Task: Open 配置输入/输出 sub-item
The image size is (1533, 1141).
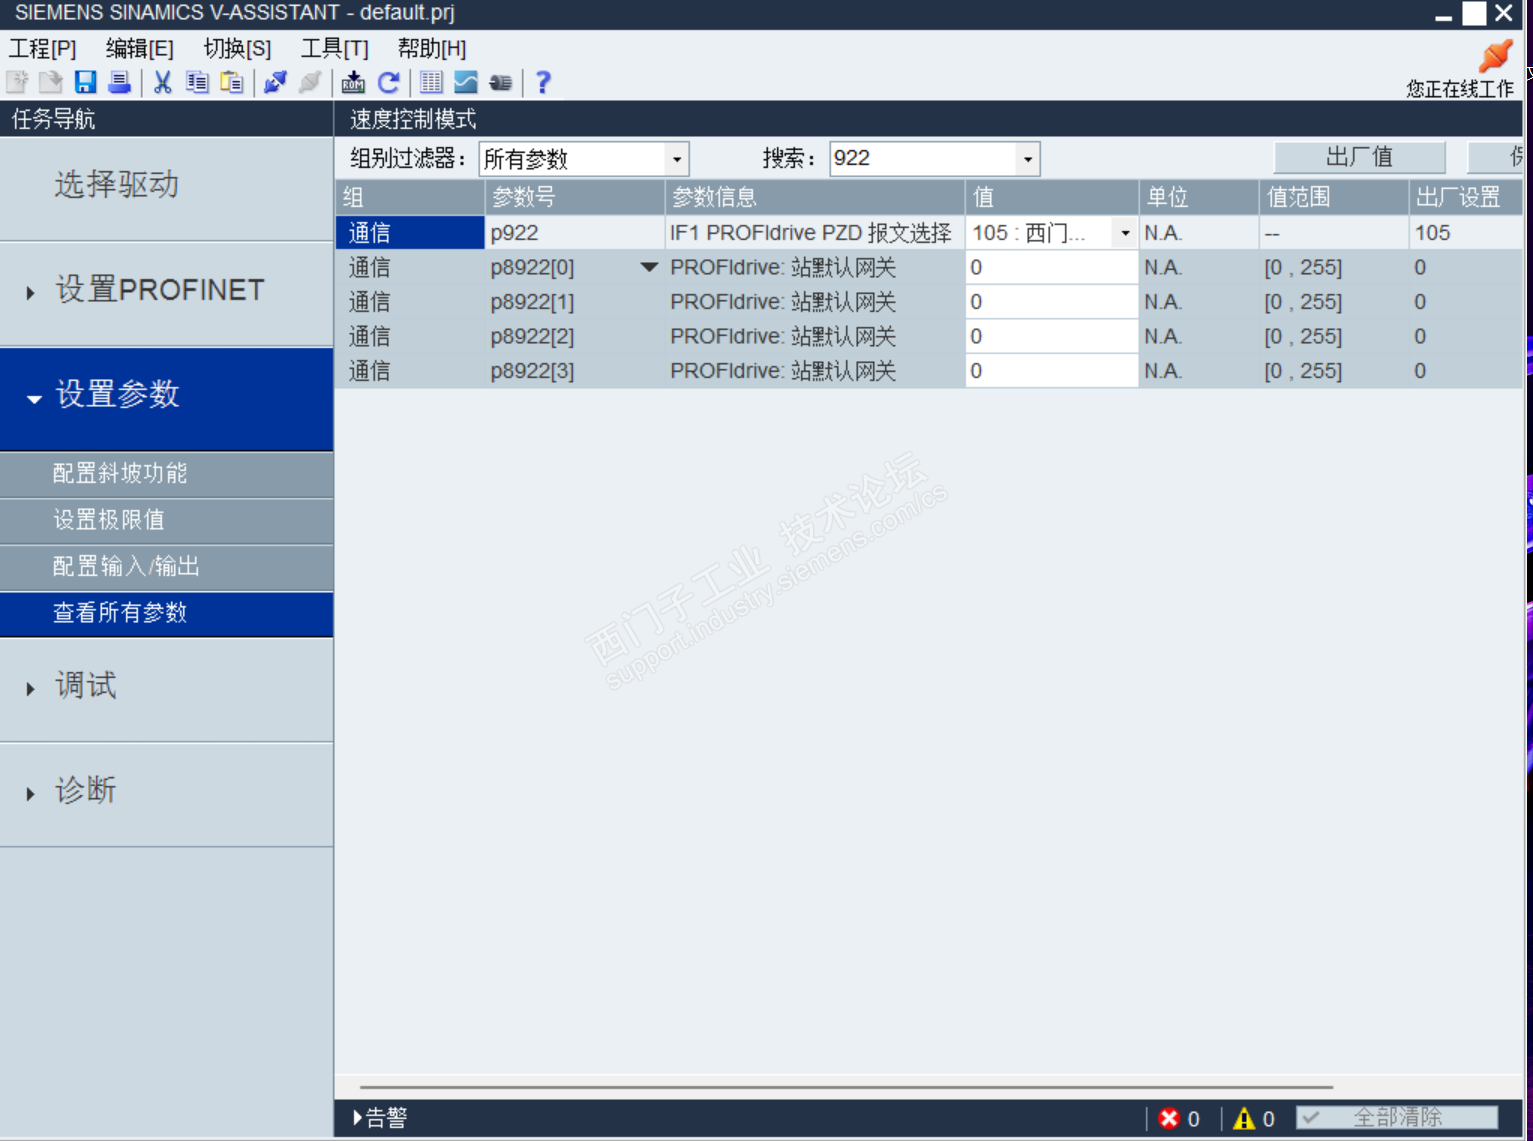Action: coord(167,566)
